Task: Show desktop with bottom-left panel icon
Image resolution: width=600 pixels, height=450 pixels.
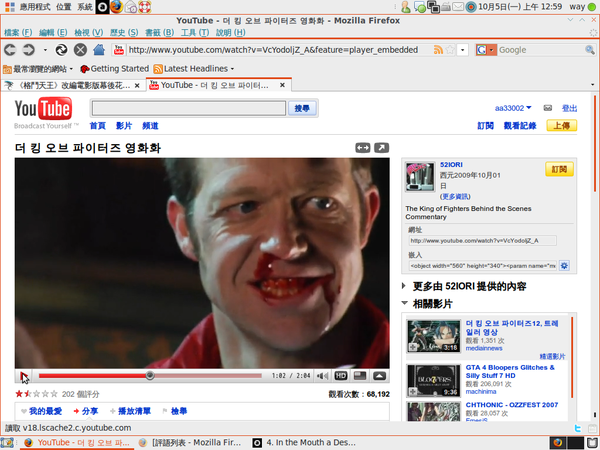Action: [x=7, y=443]
